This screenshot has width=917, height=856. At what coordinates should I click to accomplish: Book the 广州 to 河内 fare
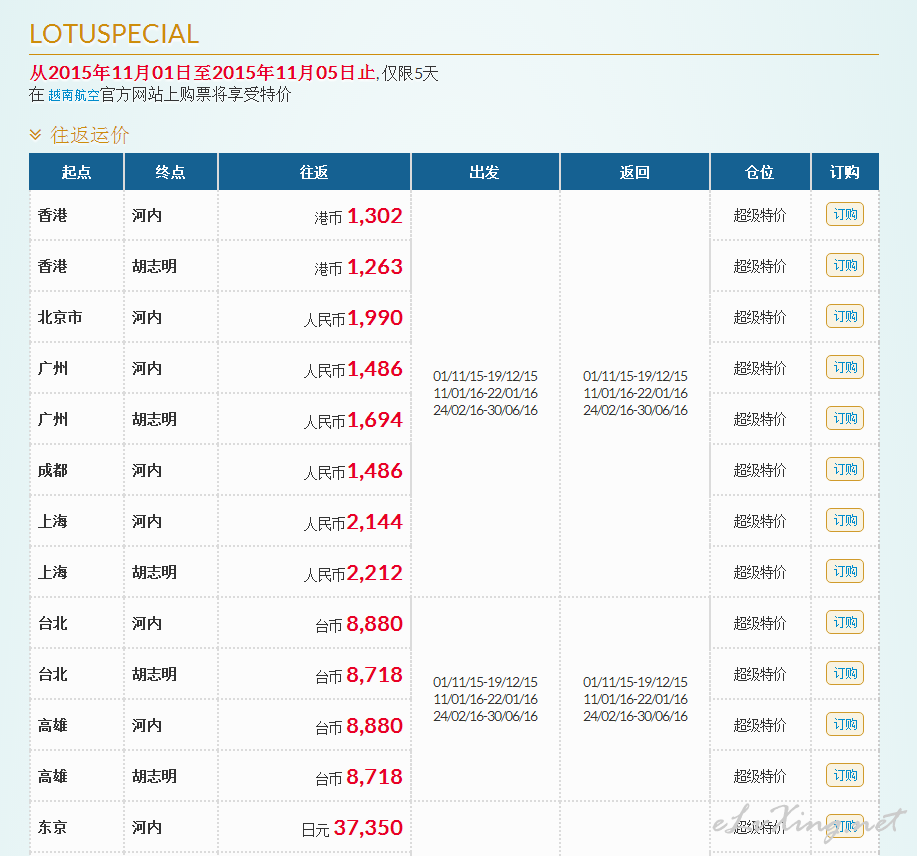(x=844, y=367)
